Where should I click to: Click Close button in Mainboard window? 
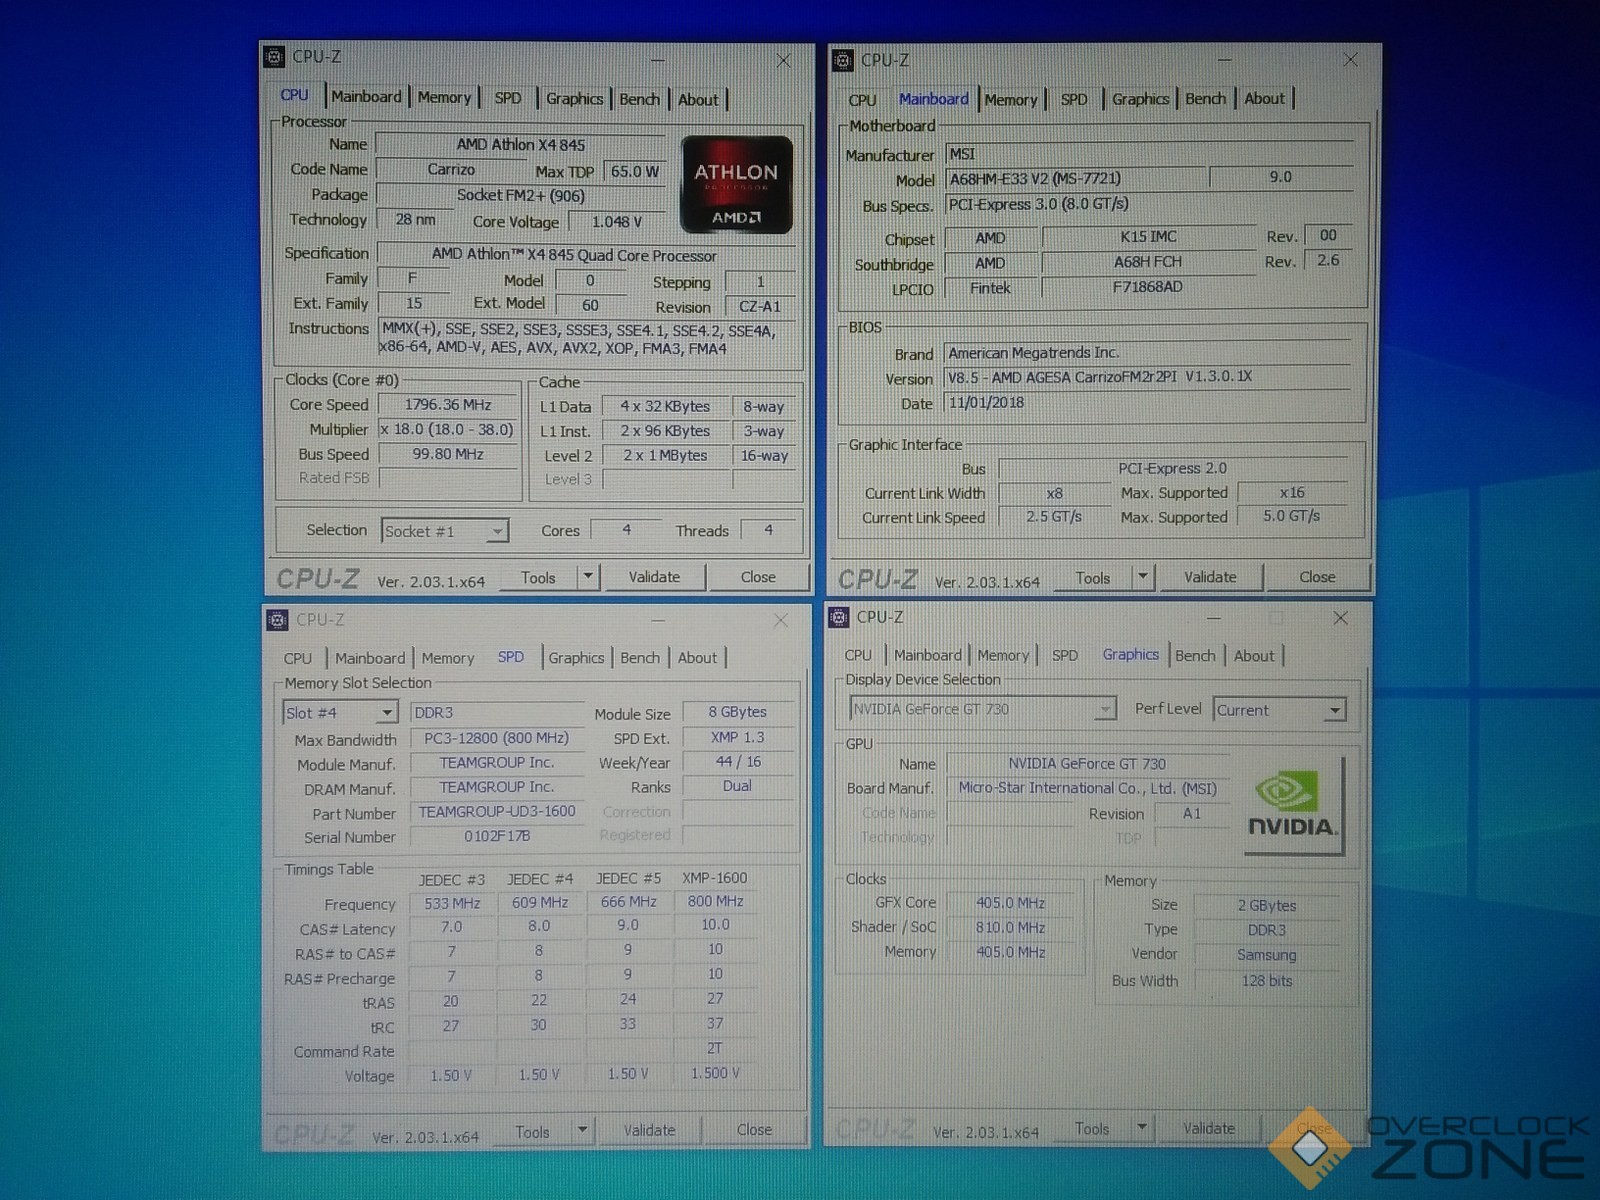(x=1317, y=577)
